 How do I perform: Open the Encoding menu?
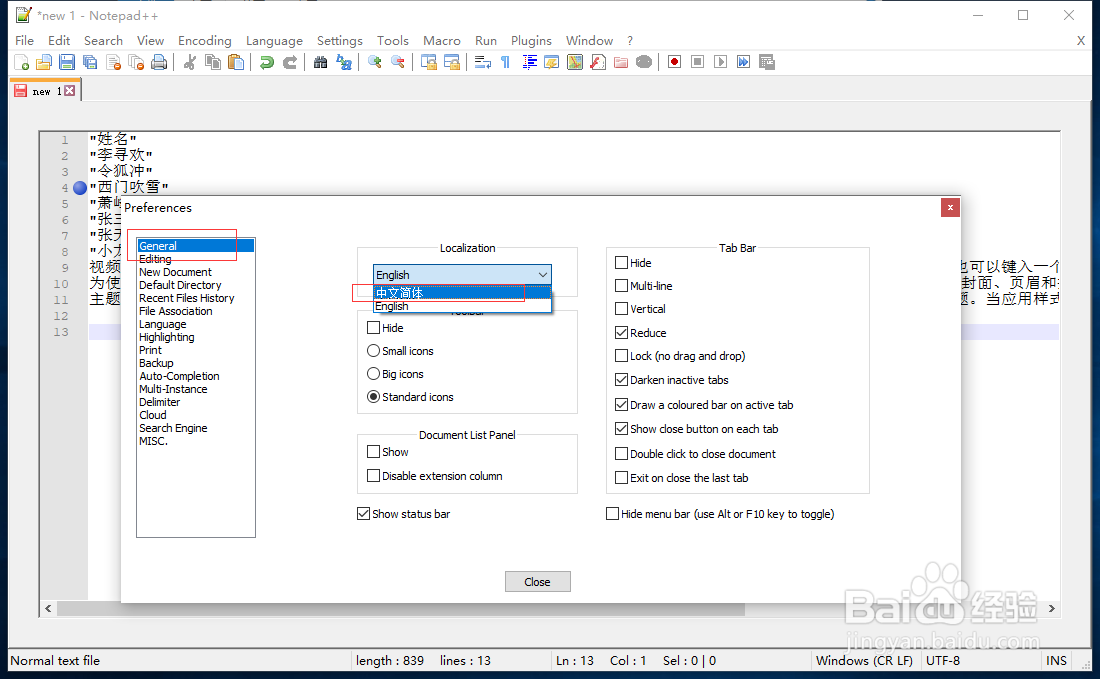pyautogui.click(x=205, y=41)
